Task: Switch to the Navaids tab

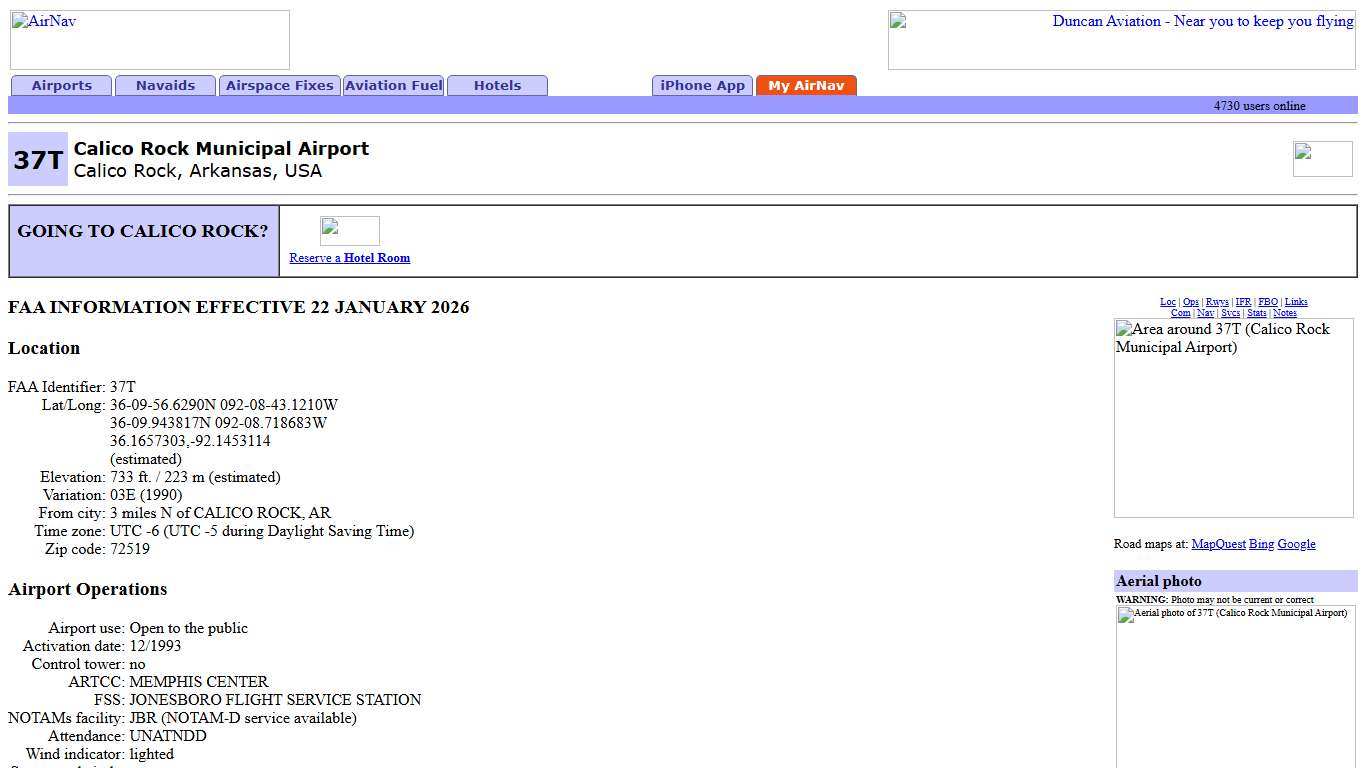Action: (166, 86)
